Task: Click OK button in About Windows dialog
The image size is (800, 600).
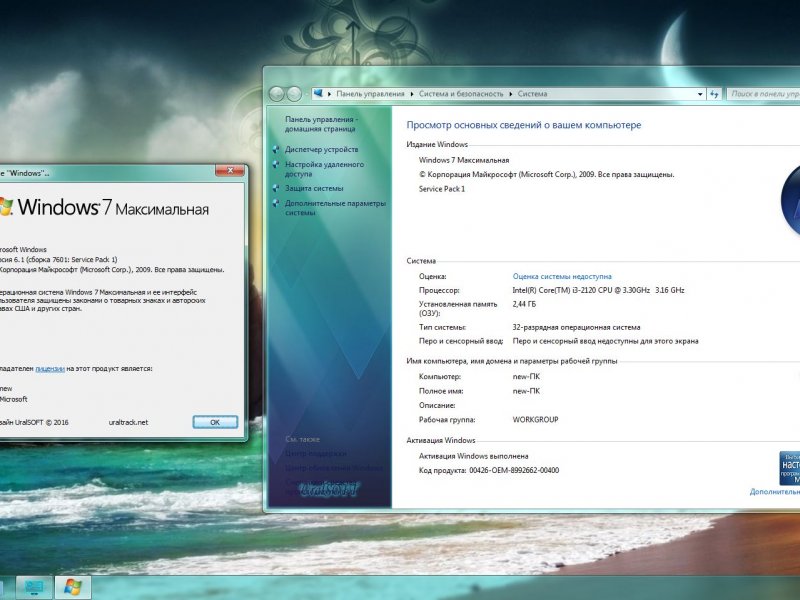Action: pos(215,422)
